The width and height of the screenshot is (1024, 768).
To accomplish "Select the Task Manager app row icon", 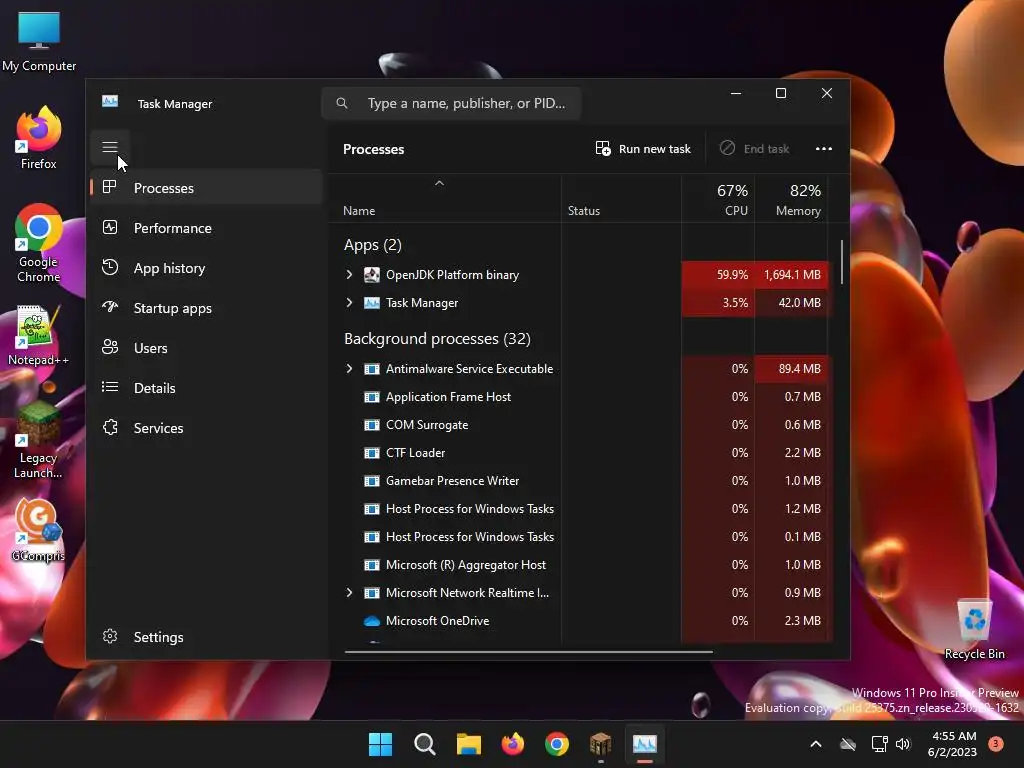I will pyautogui.click(x=372, y=303).
